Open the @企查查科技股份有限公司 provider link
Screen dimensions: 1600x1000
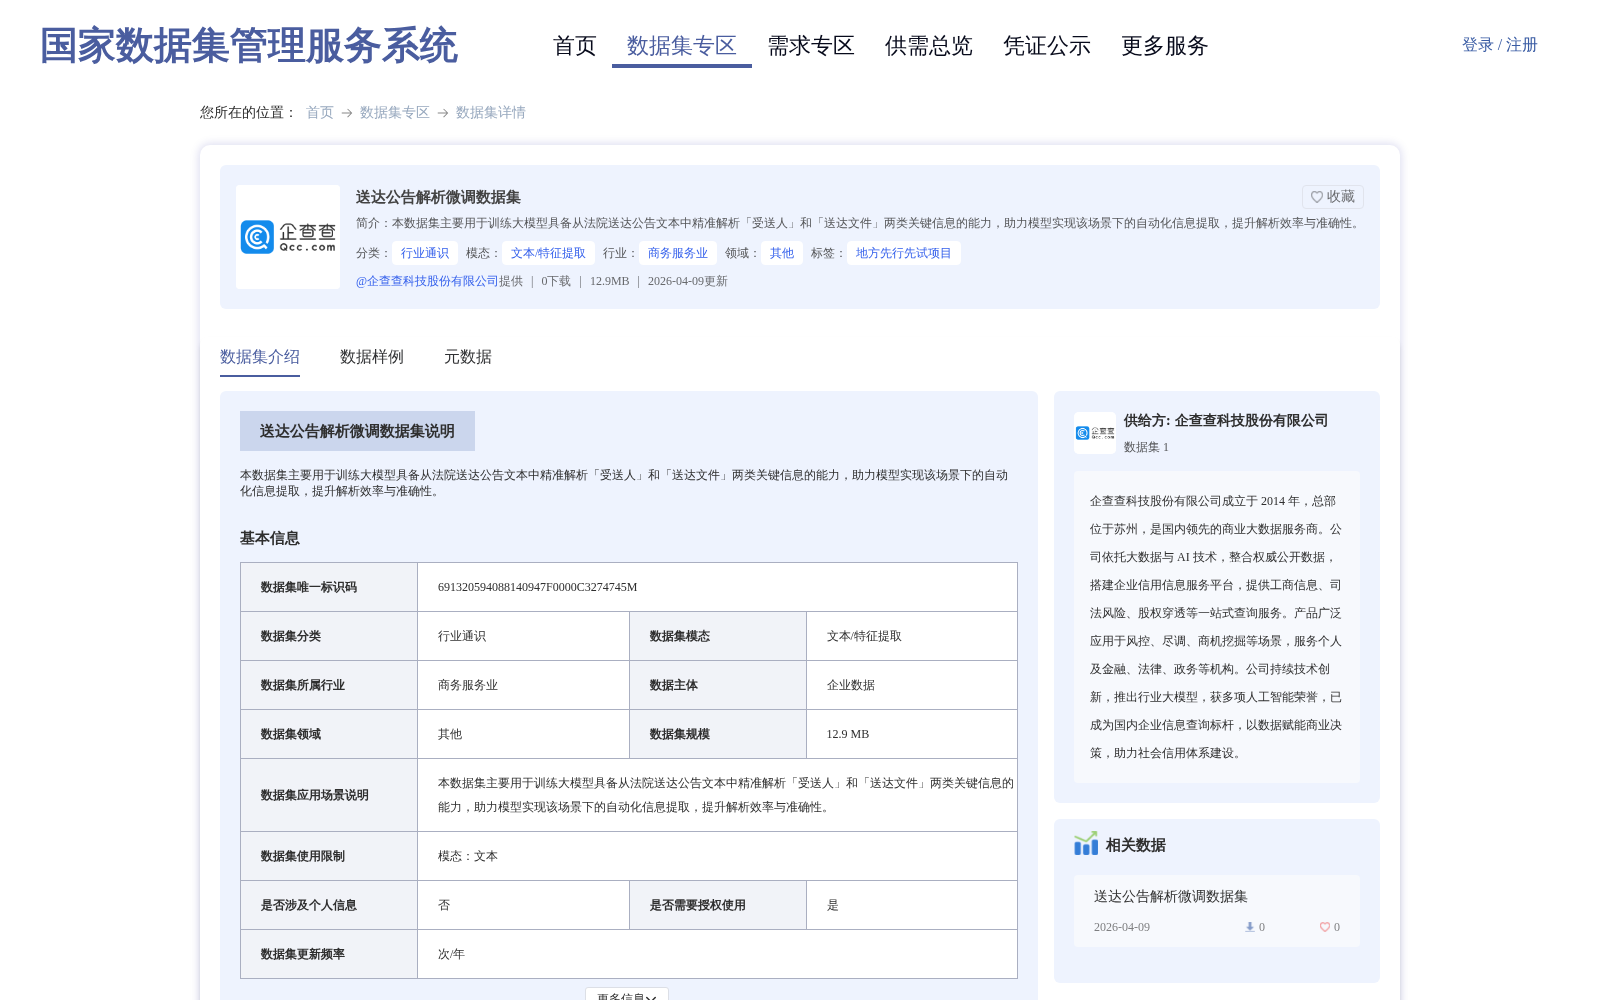point(427,281)
